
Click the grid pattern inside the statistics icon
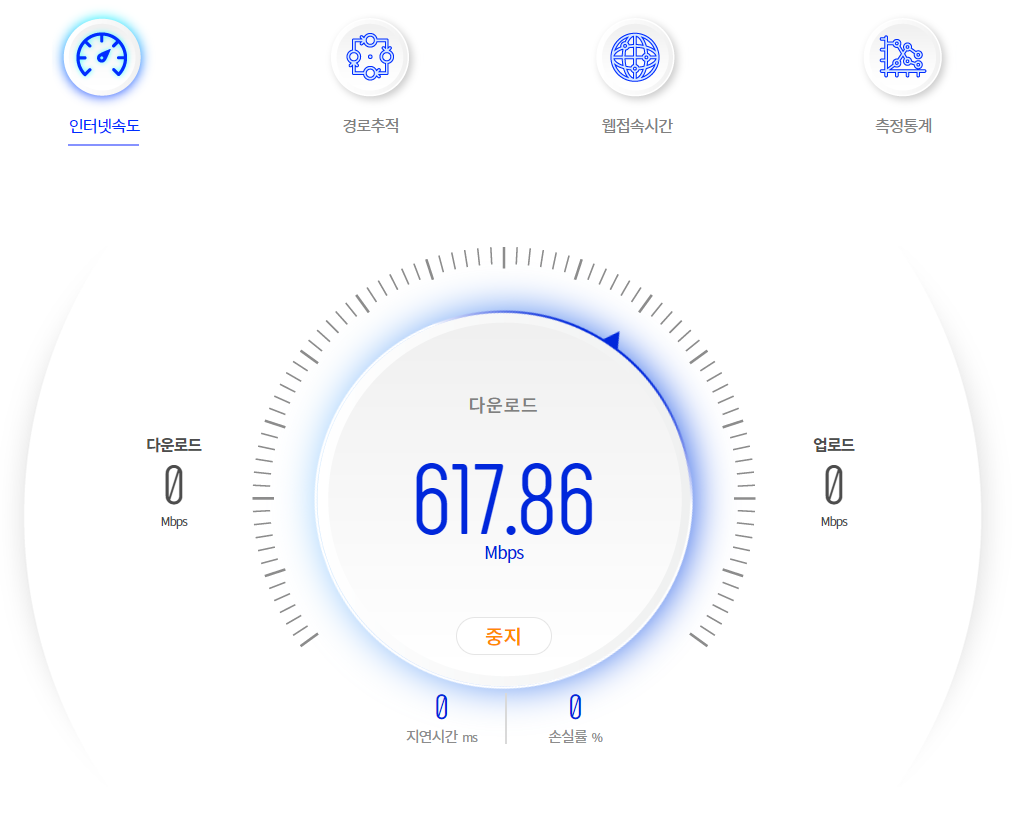(903, 58)
